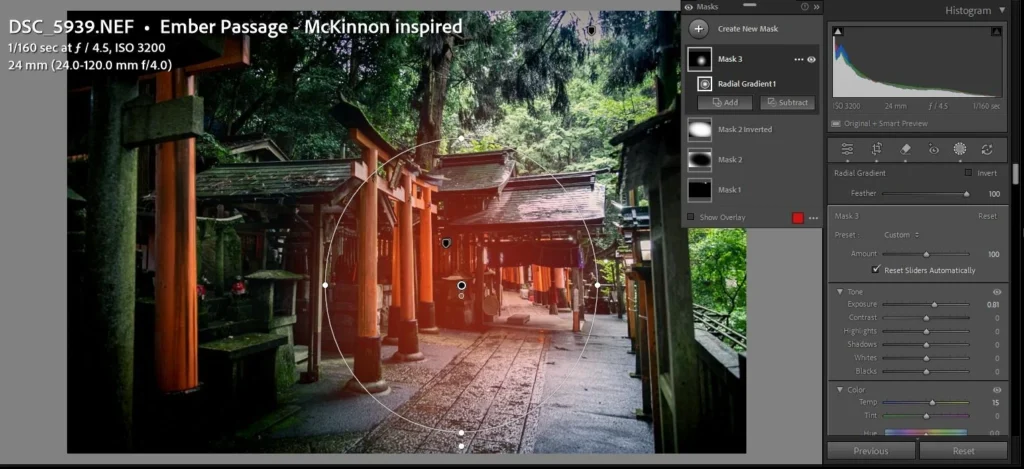Collapse the Histogram panel triangle
The image size is (1024, 469).
[x=1002, y=10]
